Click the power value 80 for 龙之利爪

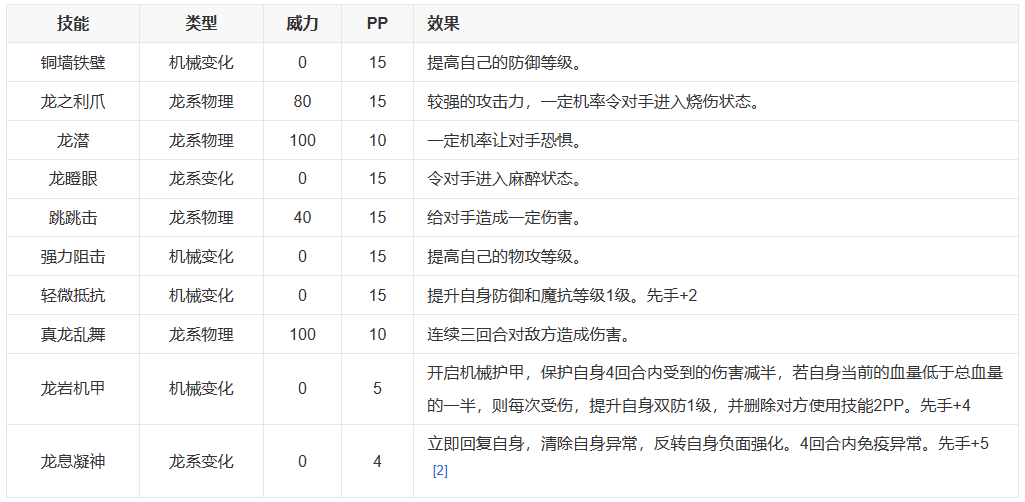point(302,101)
